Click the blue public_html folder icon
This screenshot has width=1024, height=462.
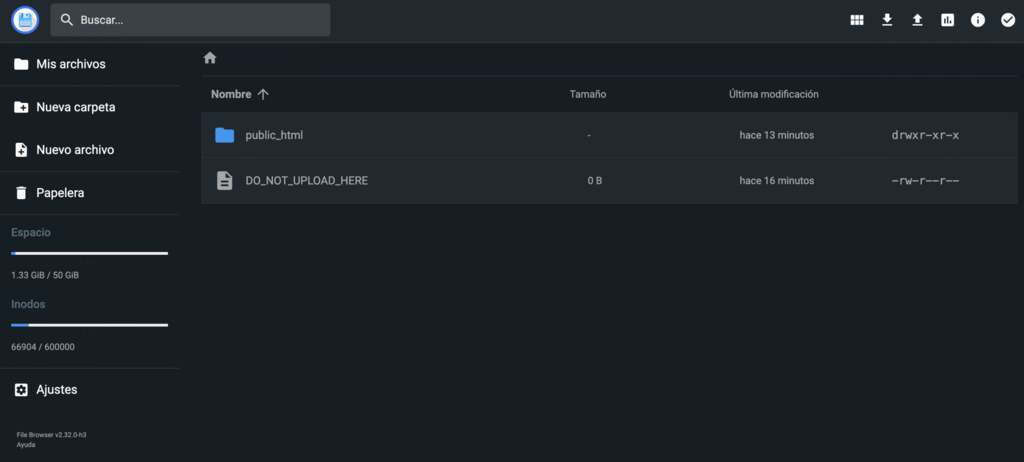point(225,135)
